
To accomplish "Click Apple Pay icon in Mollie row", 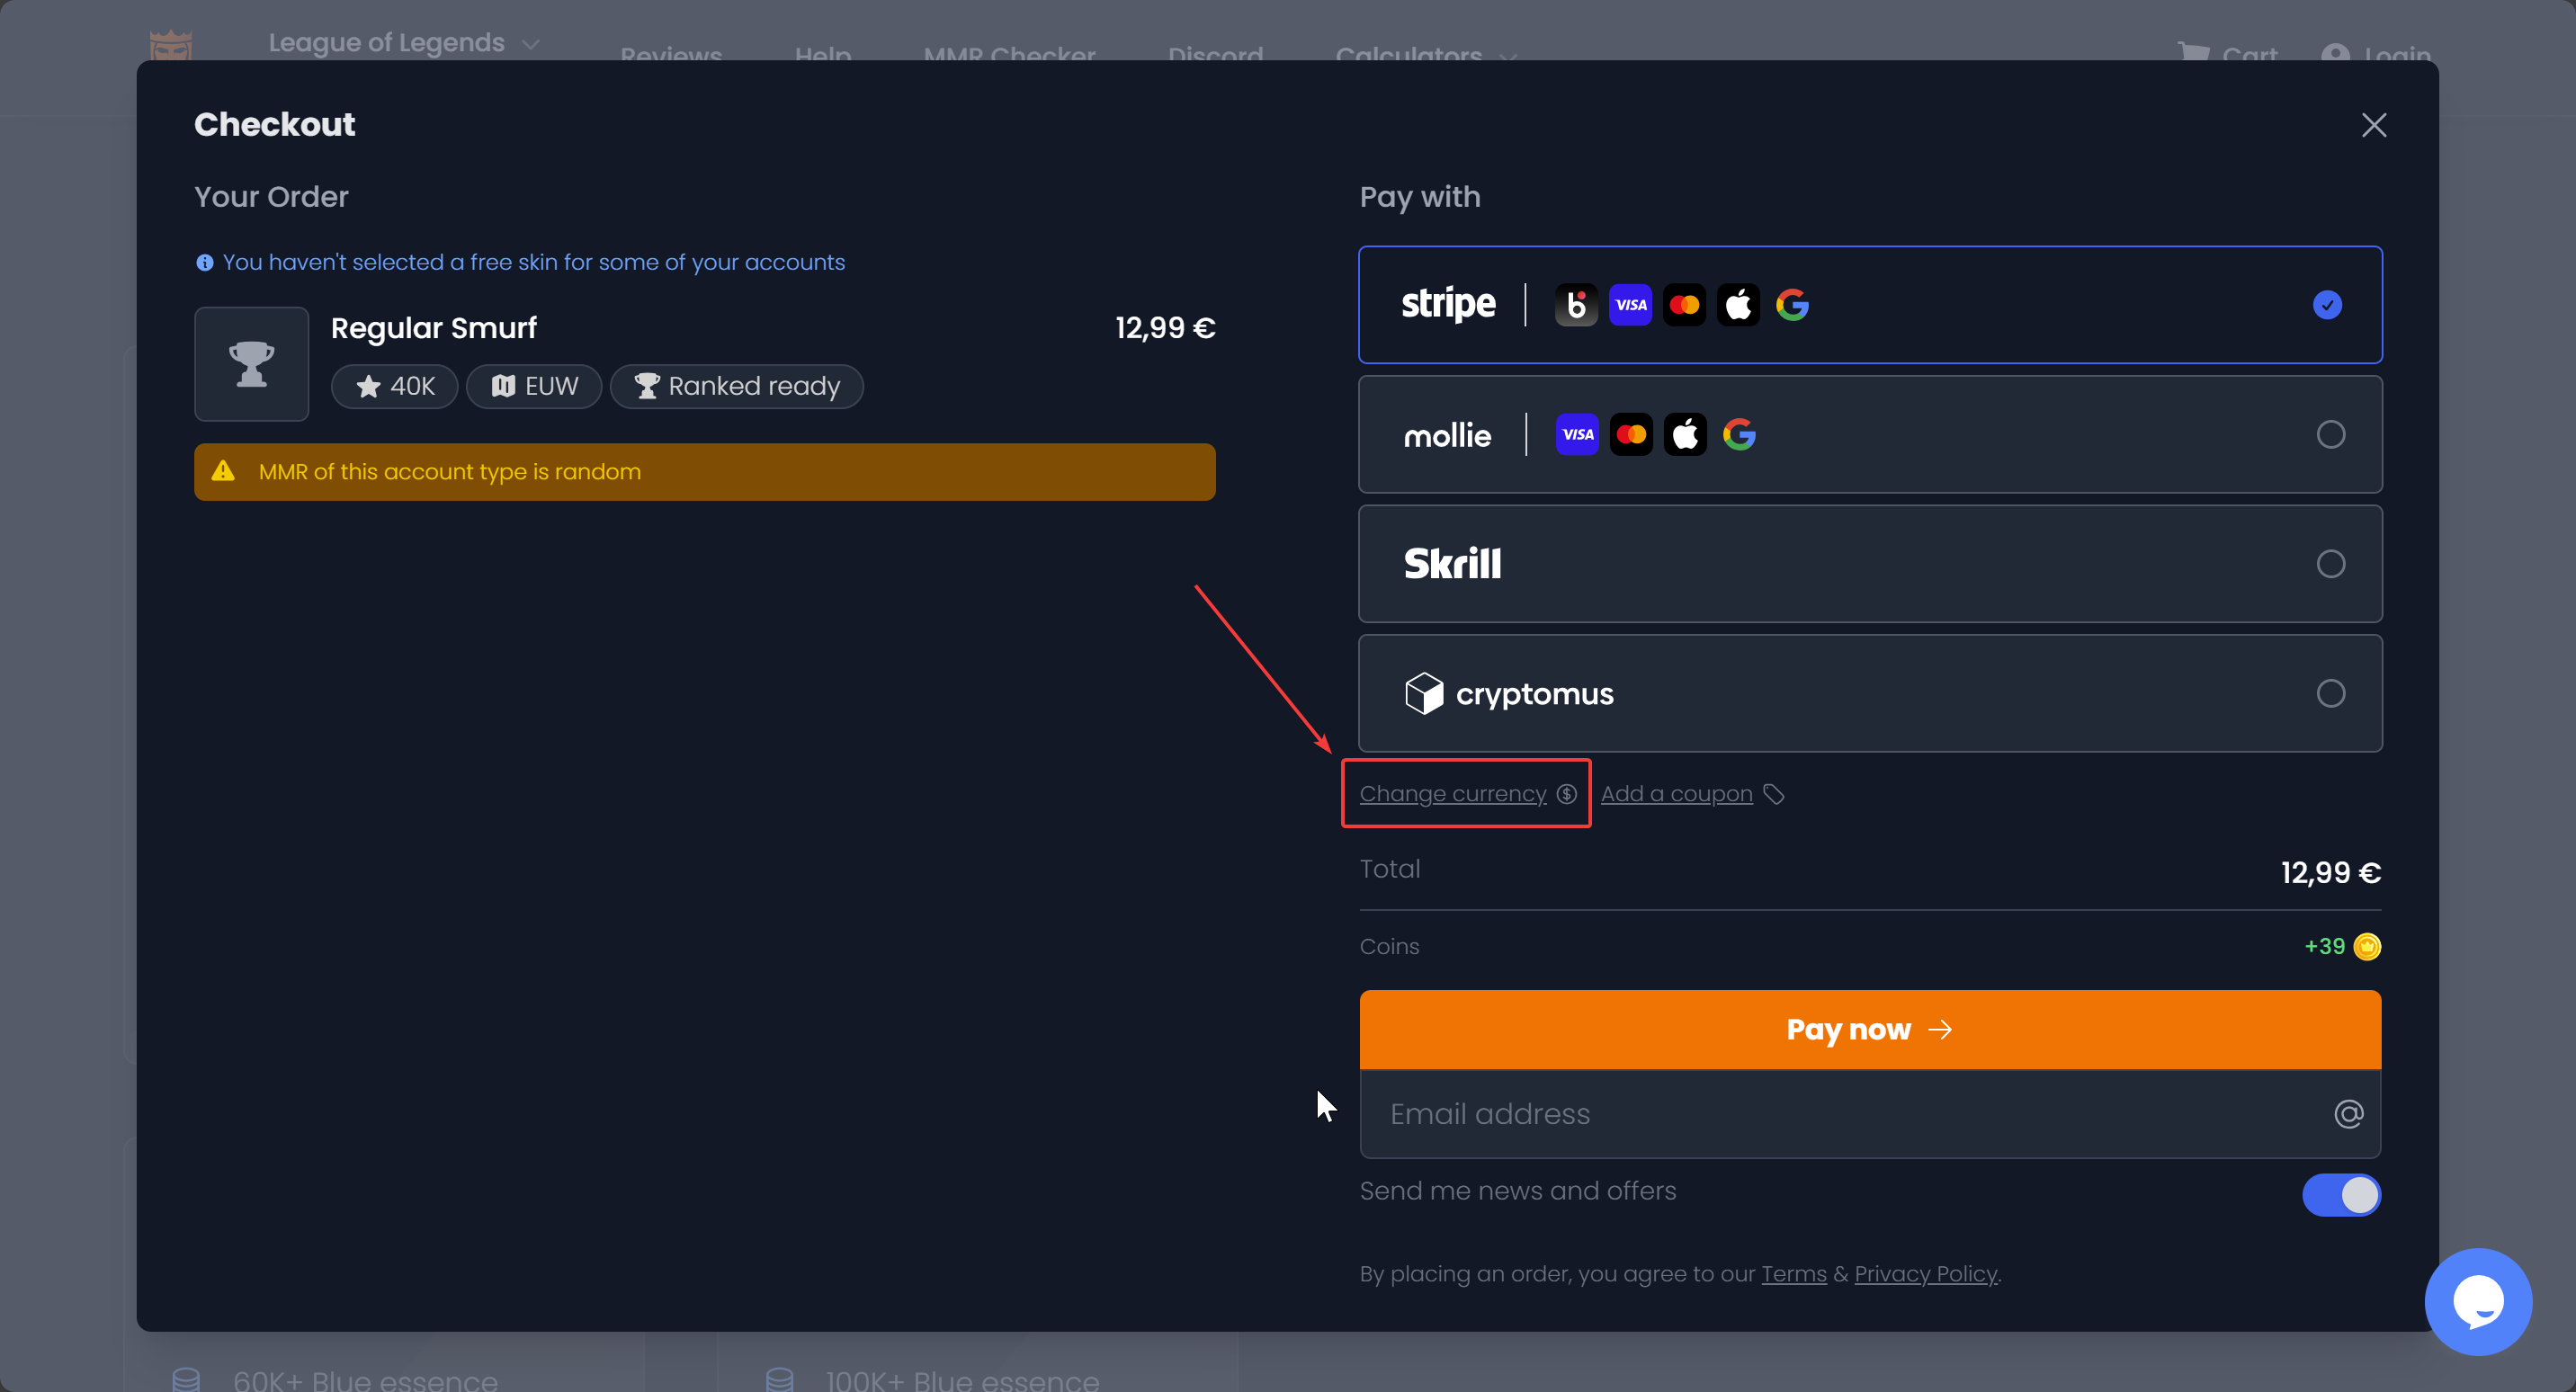I will tap(1685, 434).
